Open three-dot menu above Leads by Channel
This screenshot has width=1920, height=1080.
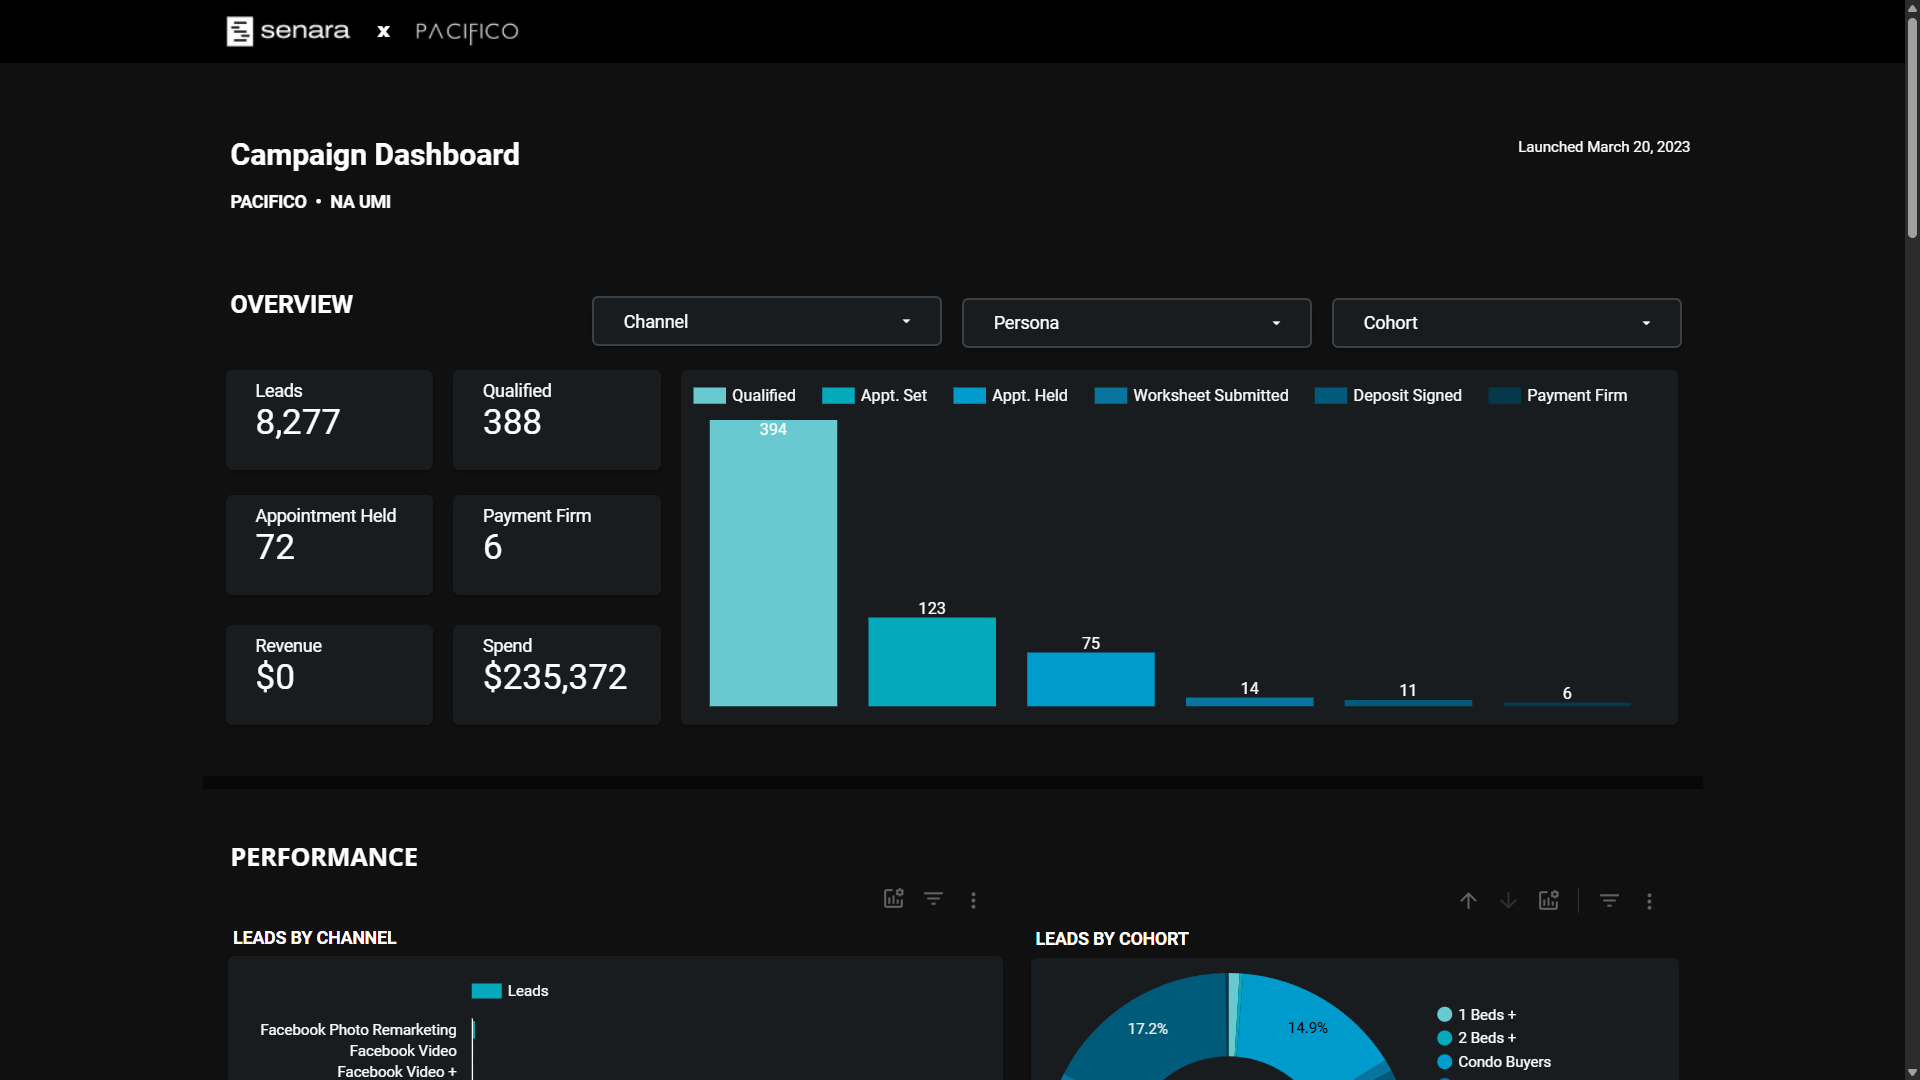[973, 900]
